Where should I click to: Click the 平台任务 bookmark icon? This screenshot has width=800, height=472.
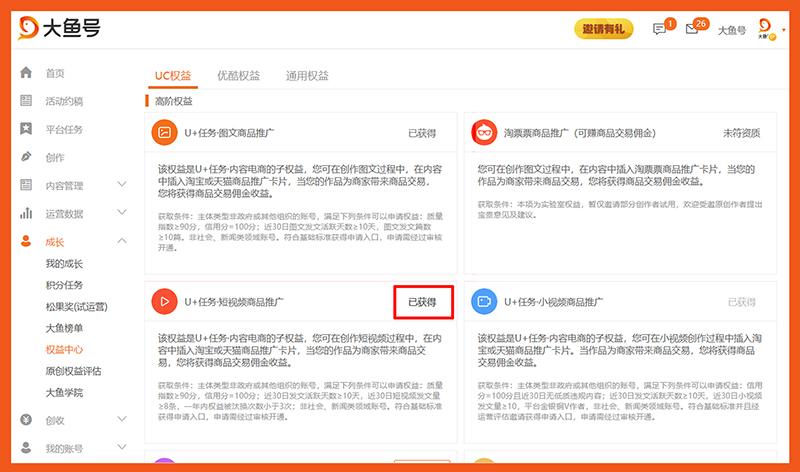(x=26, y=129)
